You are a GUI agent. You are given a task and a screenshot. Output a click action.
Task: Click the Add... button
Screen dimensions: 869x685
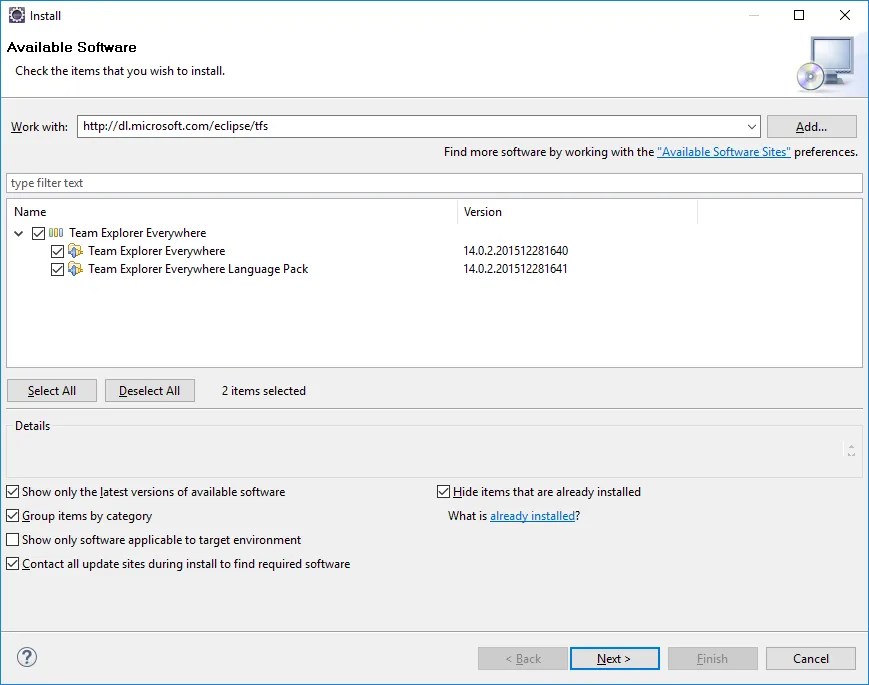point(811,126)
